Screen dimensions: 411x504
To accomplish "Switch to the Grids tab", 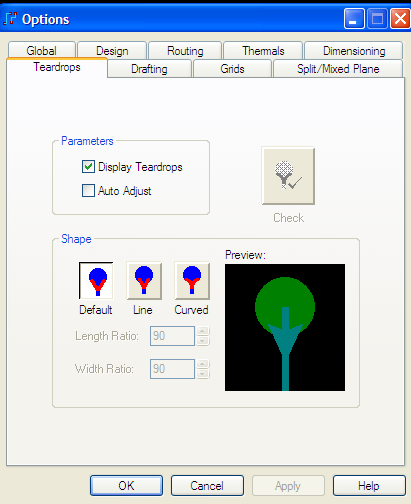I will [x=232, y=69].
